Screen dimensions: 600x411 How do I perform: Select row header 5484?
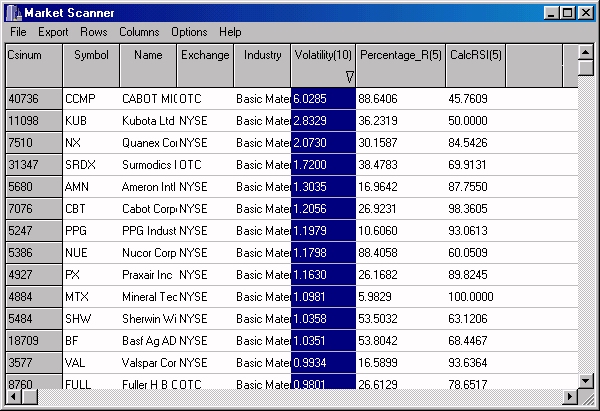[x=34, y=319]
